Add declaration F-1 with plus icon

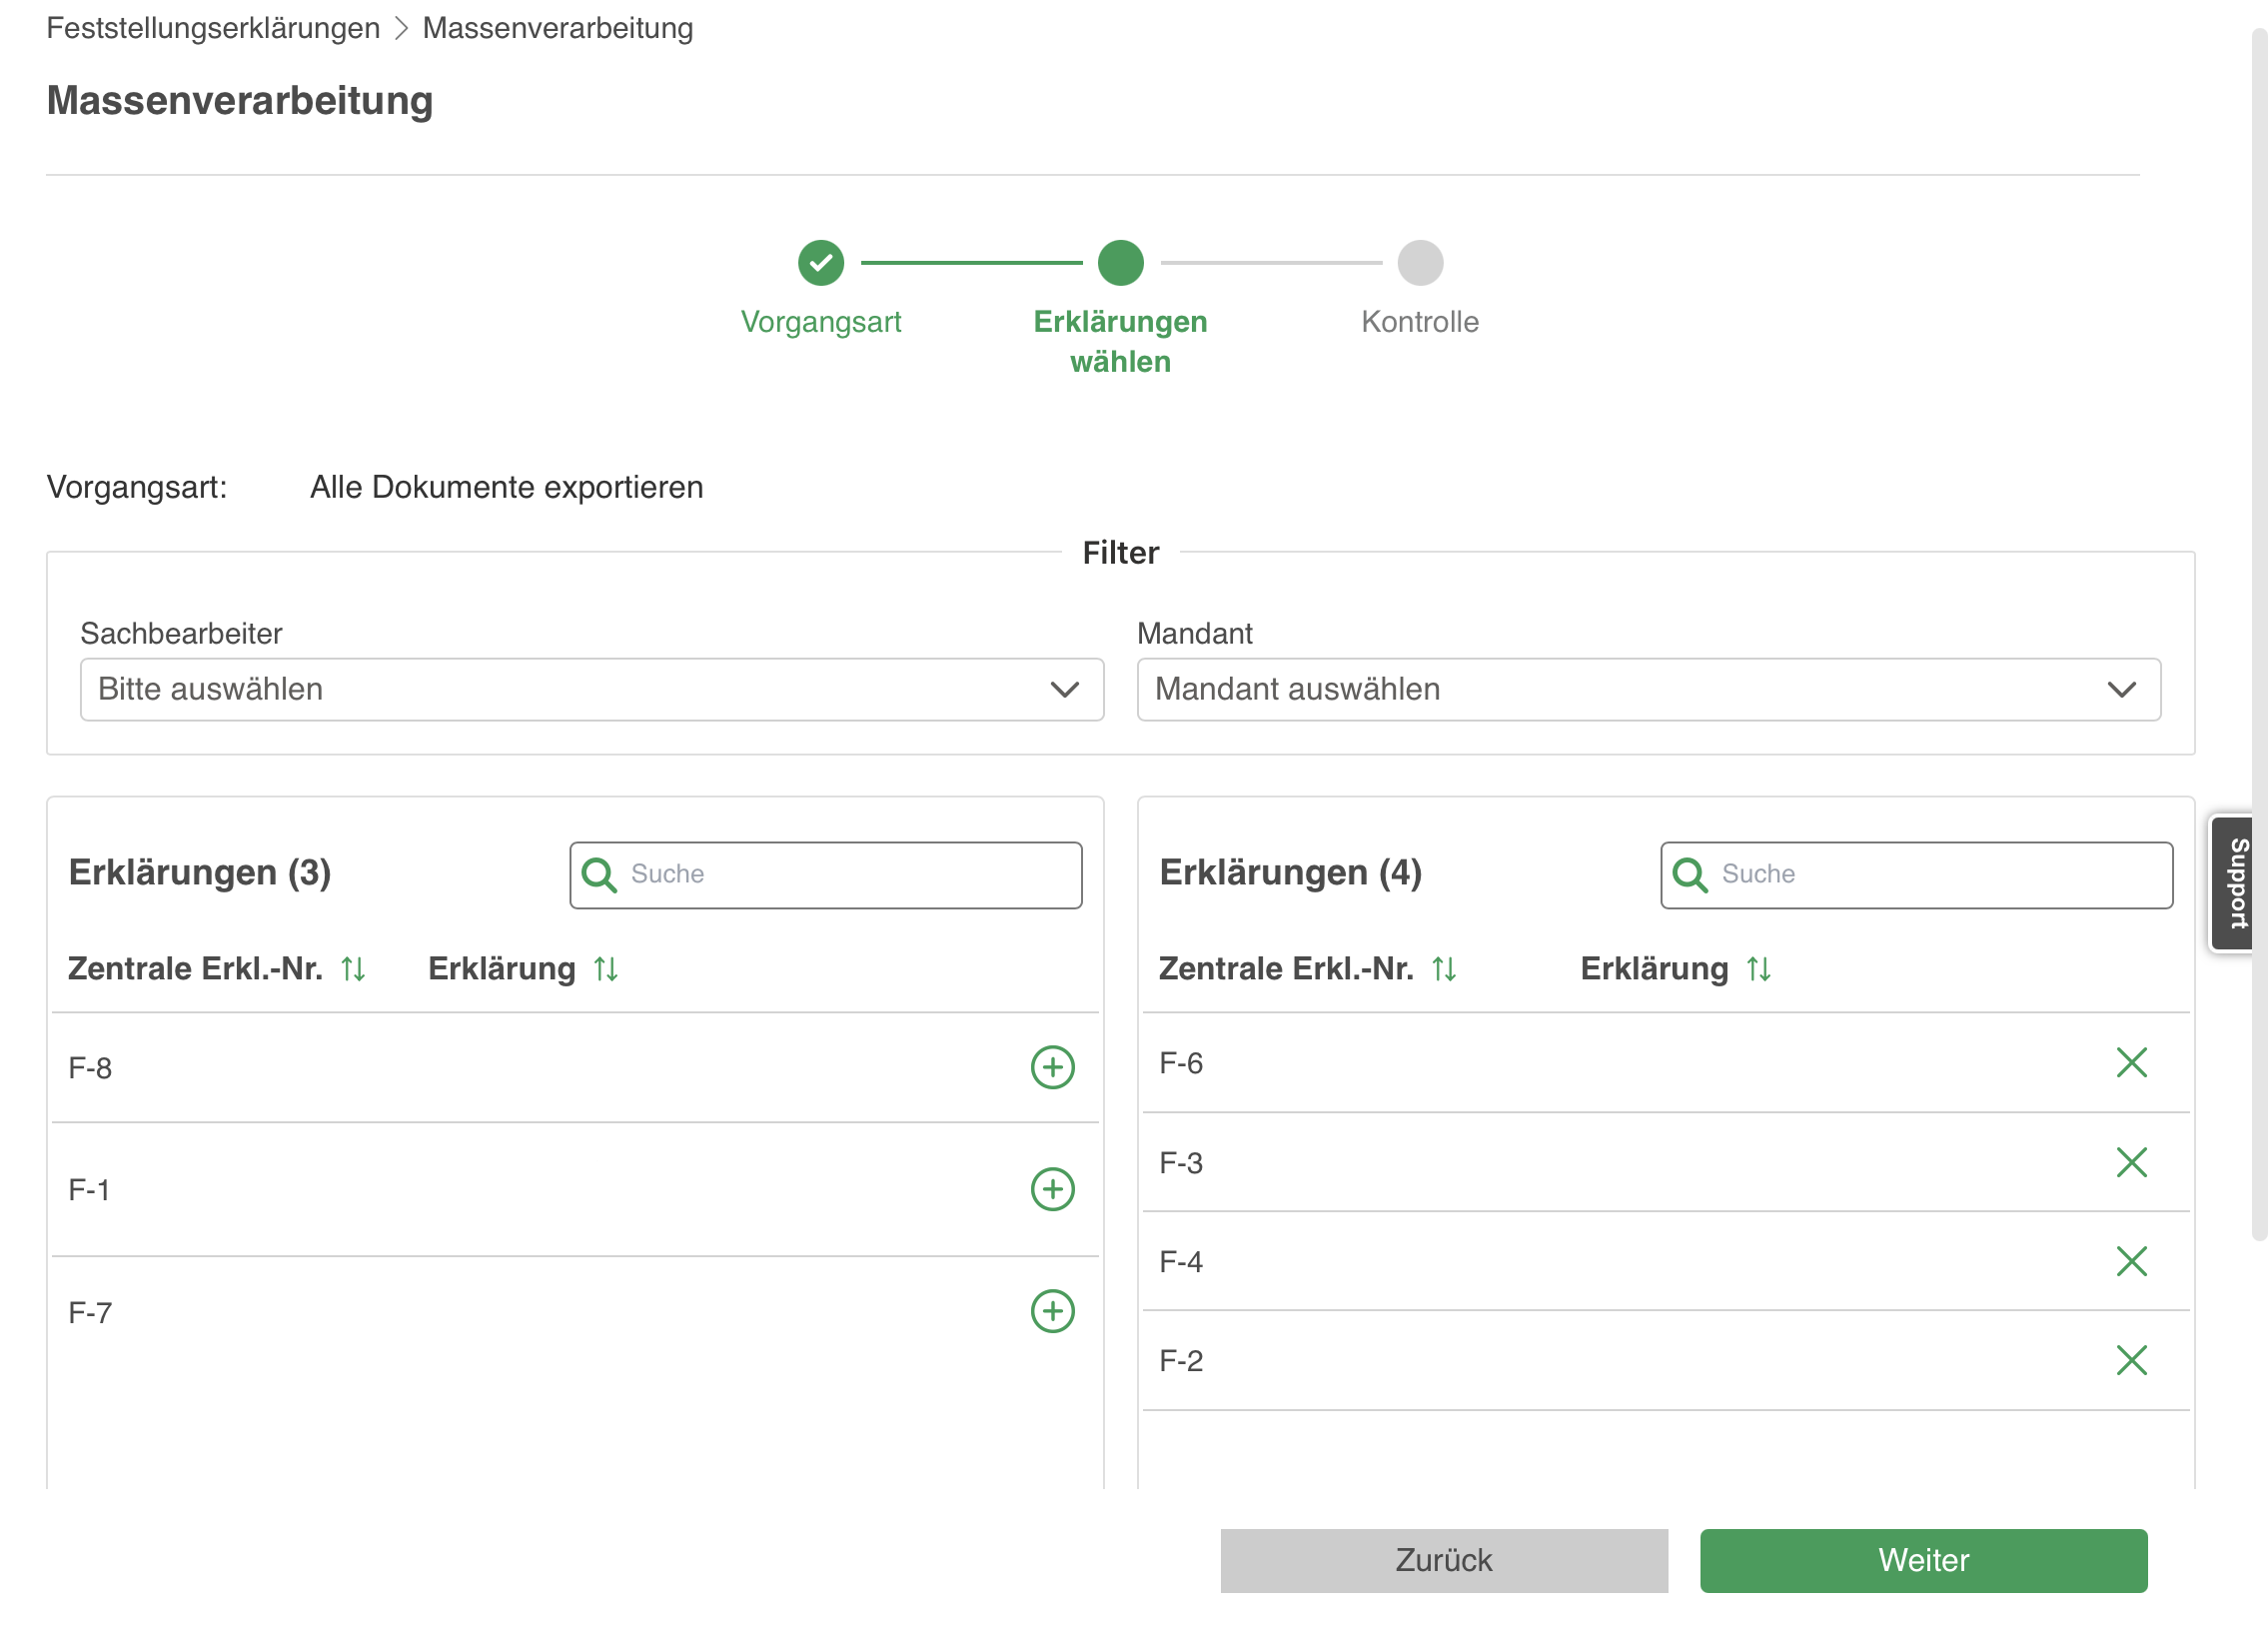[x=1052, y=1189]
